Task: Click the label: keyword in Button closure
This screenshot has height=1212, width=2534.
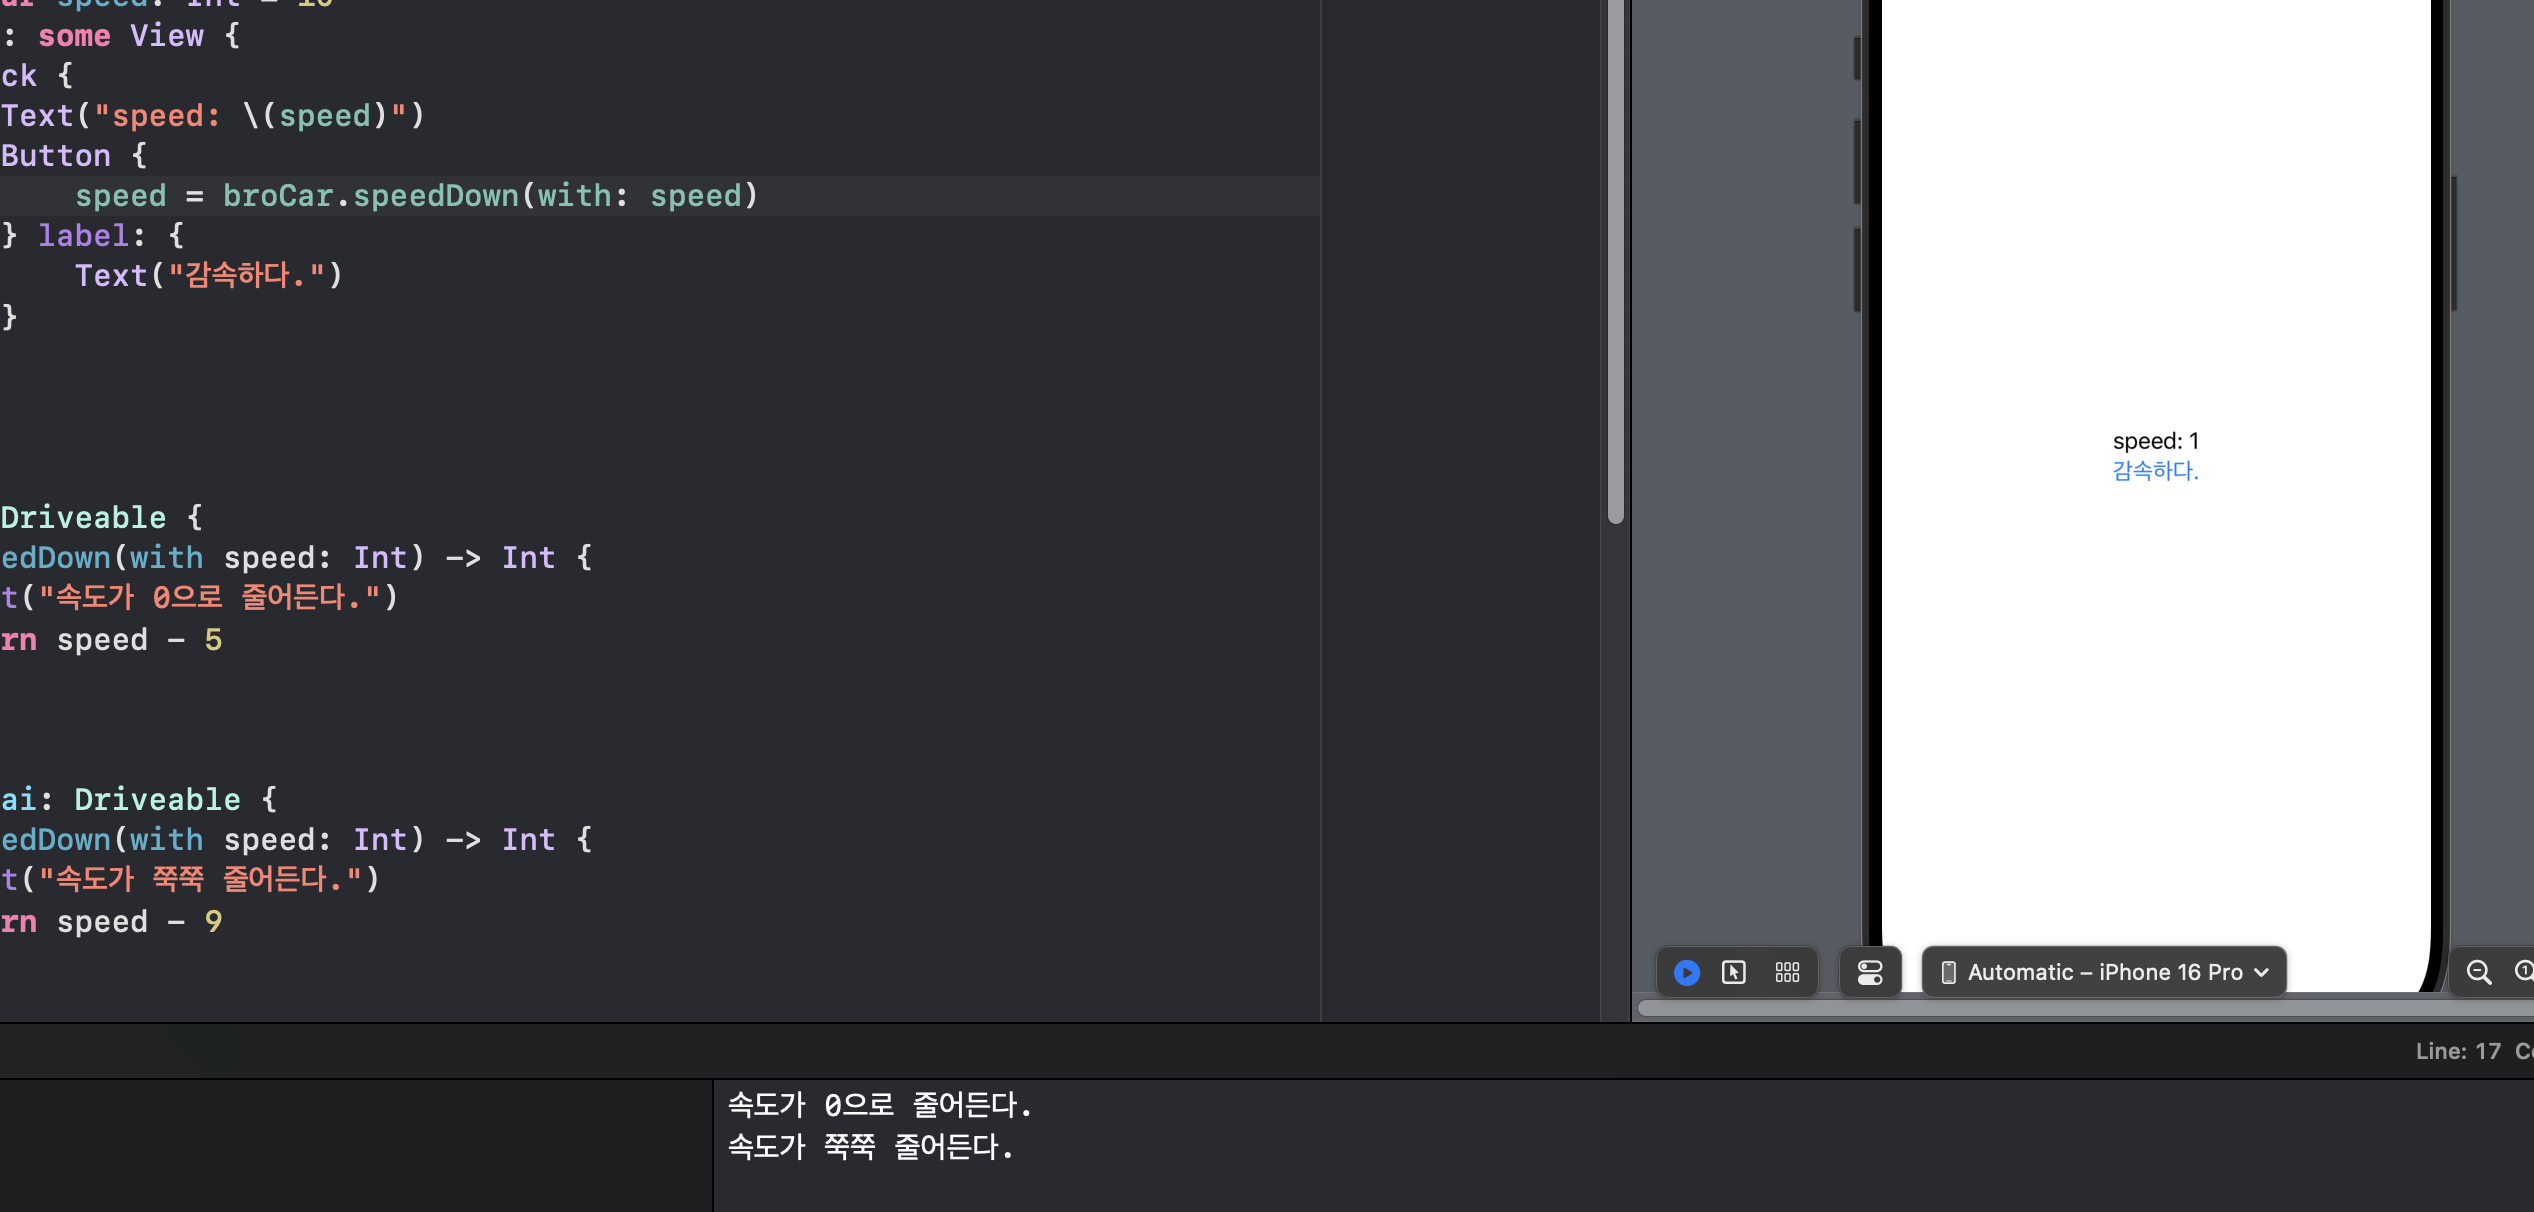Action: click(x=84, y=236)
